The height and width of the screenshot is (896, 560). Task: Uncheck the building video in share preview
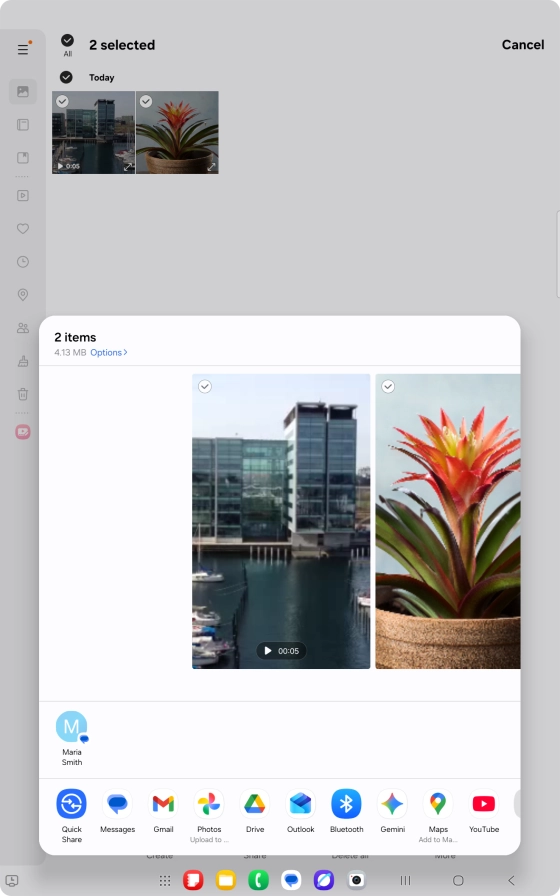205,387
